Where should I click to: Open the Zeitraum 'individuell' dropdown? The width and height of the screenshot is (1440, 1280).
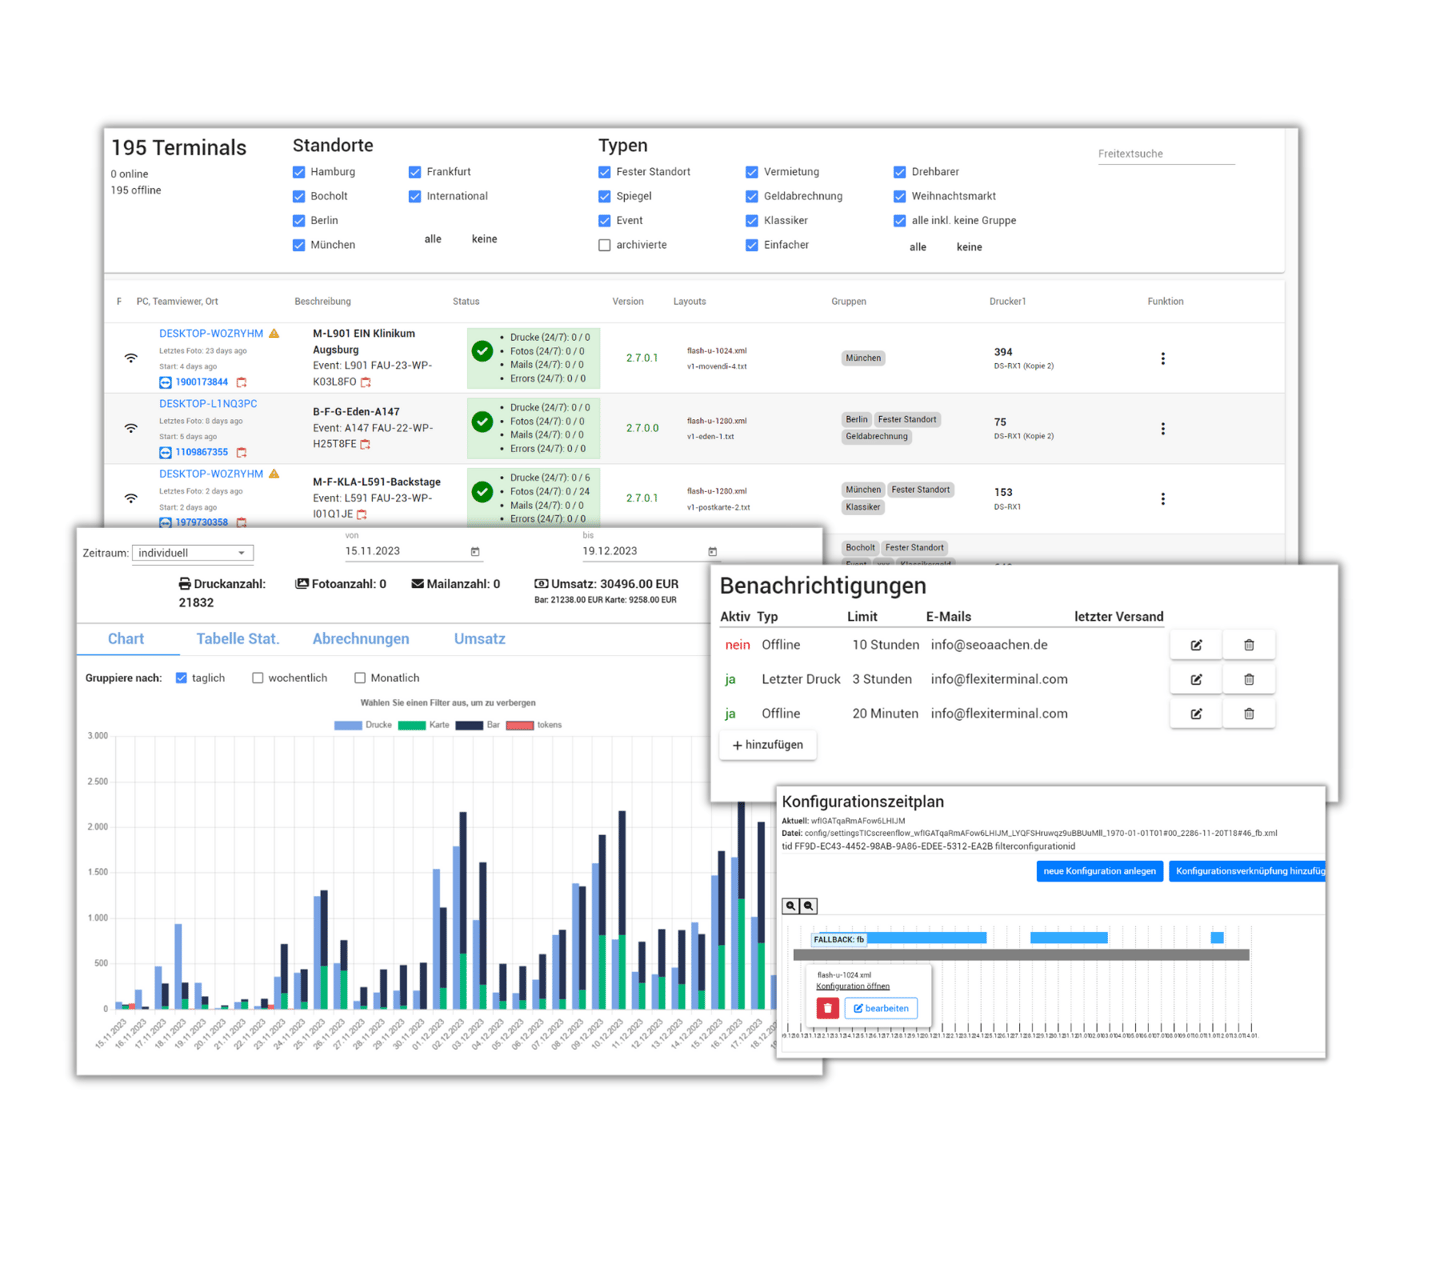point(193,553)
